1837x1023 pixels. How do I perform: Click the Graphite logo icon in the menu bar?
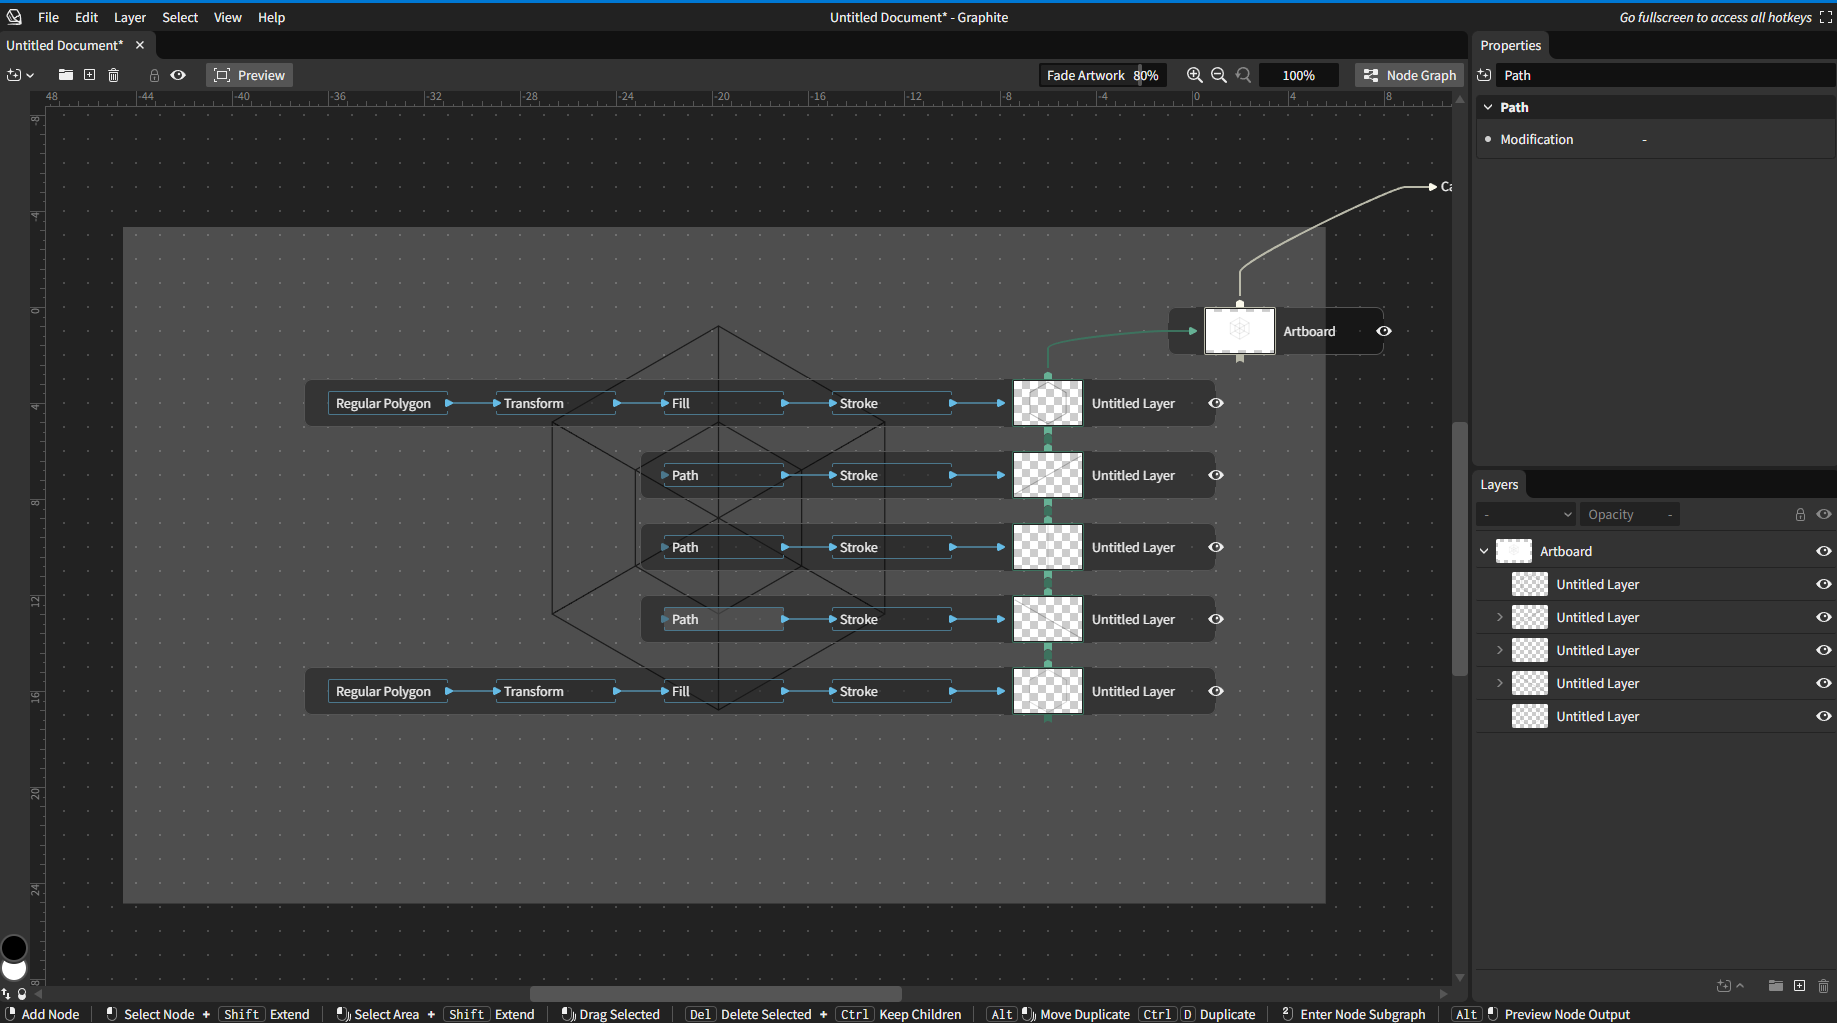point(14,17)
